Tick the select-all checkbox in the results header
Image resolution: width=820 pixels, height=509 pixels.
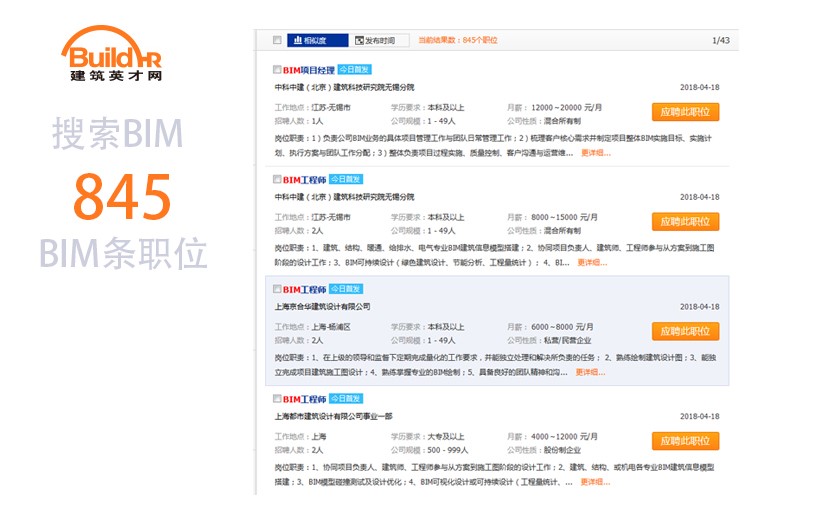pos(277,40)
